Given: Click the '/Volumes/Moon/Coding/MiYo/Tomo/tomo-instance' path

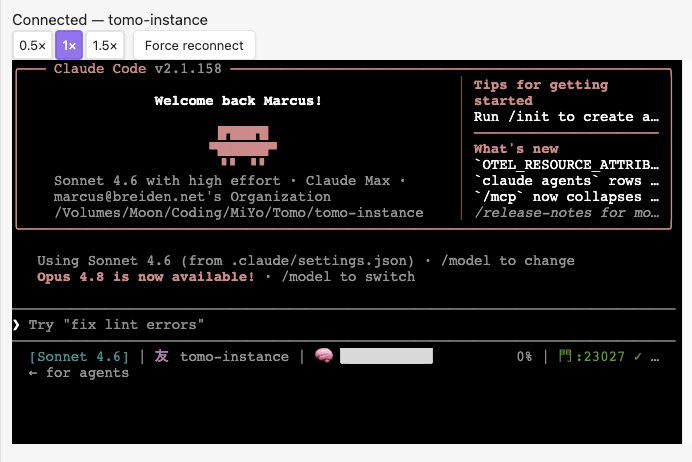Looking at the screenshot, I should pyautogui.click(x=238, y=213).
